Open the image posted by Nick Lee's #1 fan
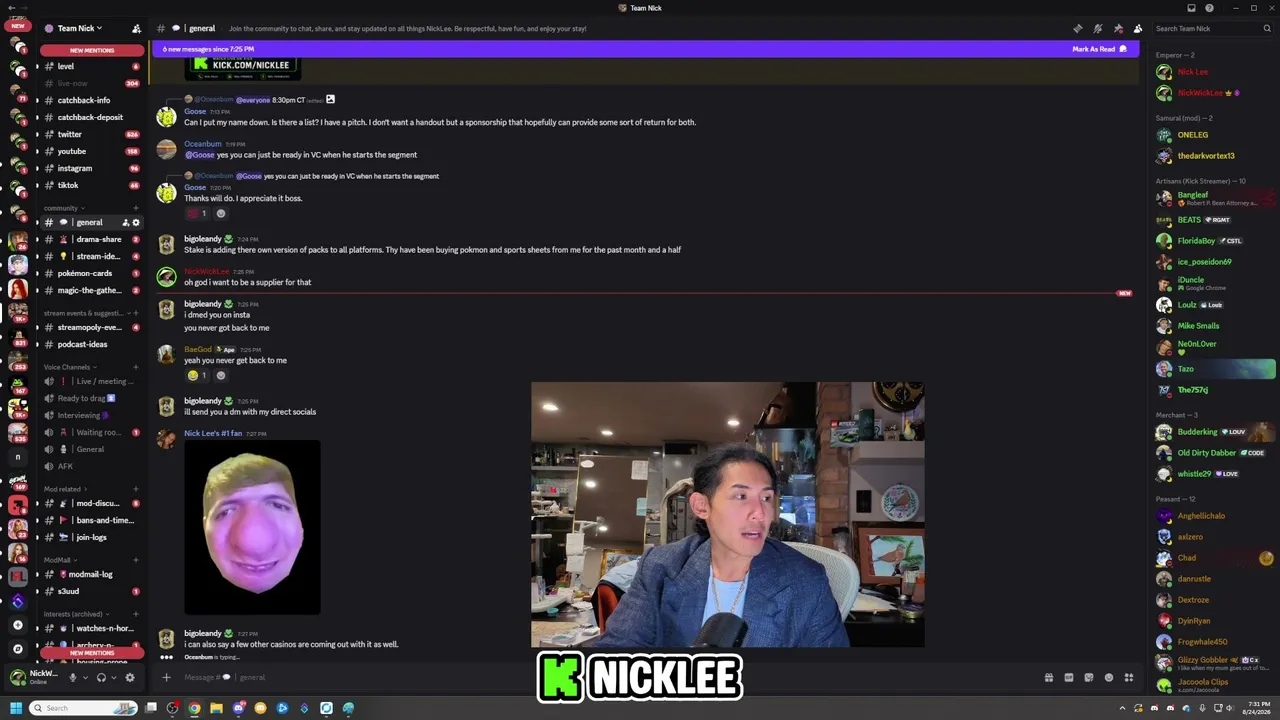This screenshot has height=720, width=1280. (252, 527)
